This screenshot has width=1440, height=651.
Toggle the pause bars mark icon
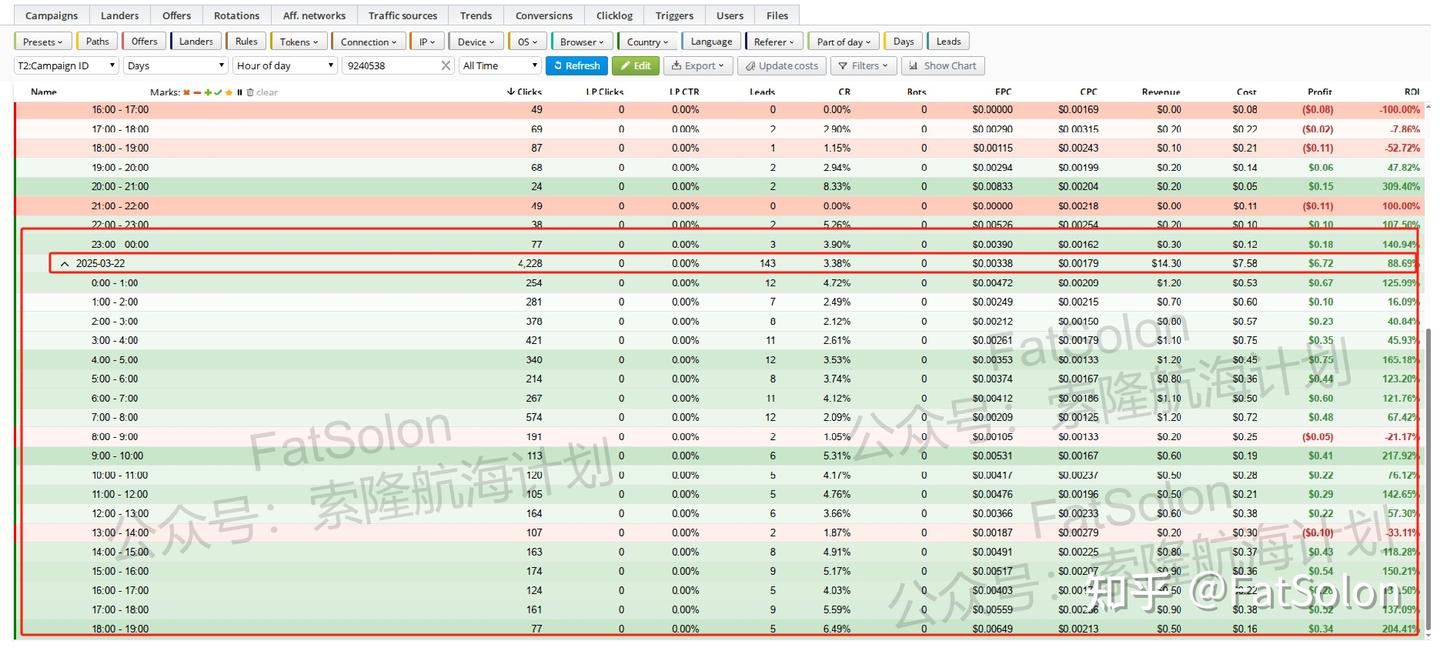pos(239,91)
